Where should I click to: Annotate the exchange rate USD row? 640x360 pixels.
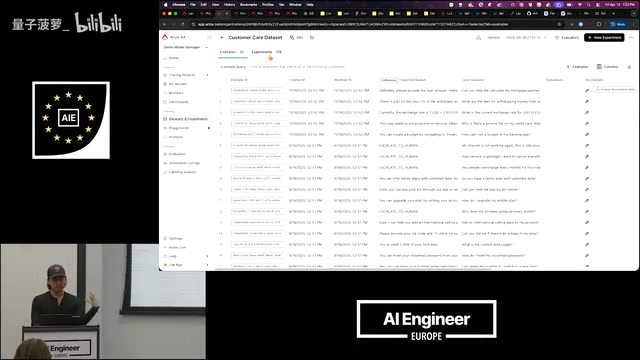(x=587, y=112)
